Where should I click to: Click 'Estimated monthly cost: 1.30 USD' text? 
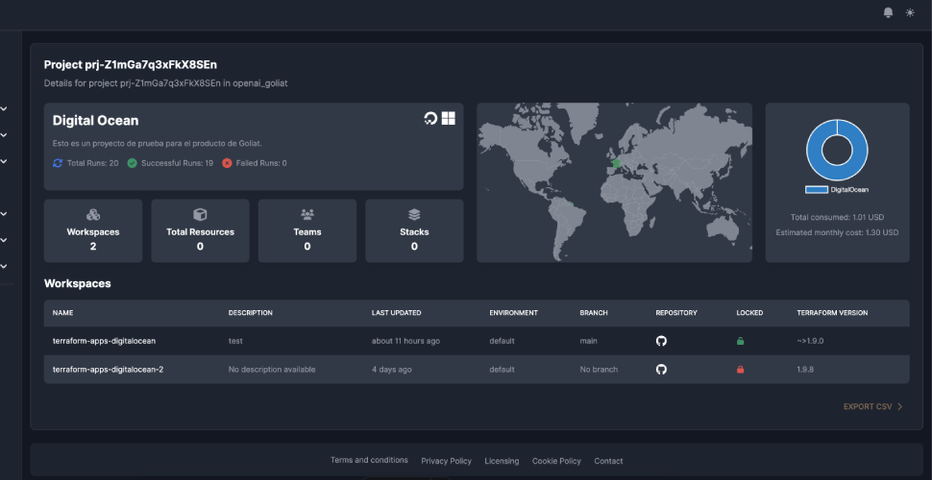(x=837, y=232)
